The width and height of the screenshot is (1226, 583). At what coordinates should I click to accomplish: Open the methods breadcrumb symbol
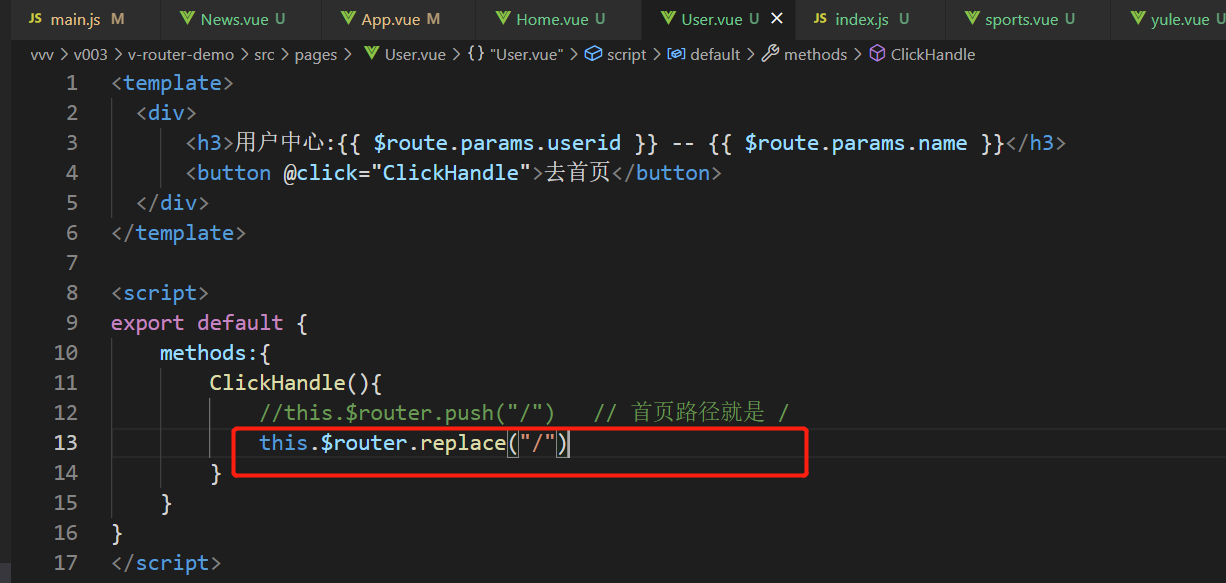pos(805,54)
